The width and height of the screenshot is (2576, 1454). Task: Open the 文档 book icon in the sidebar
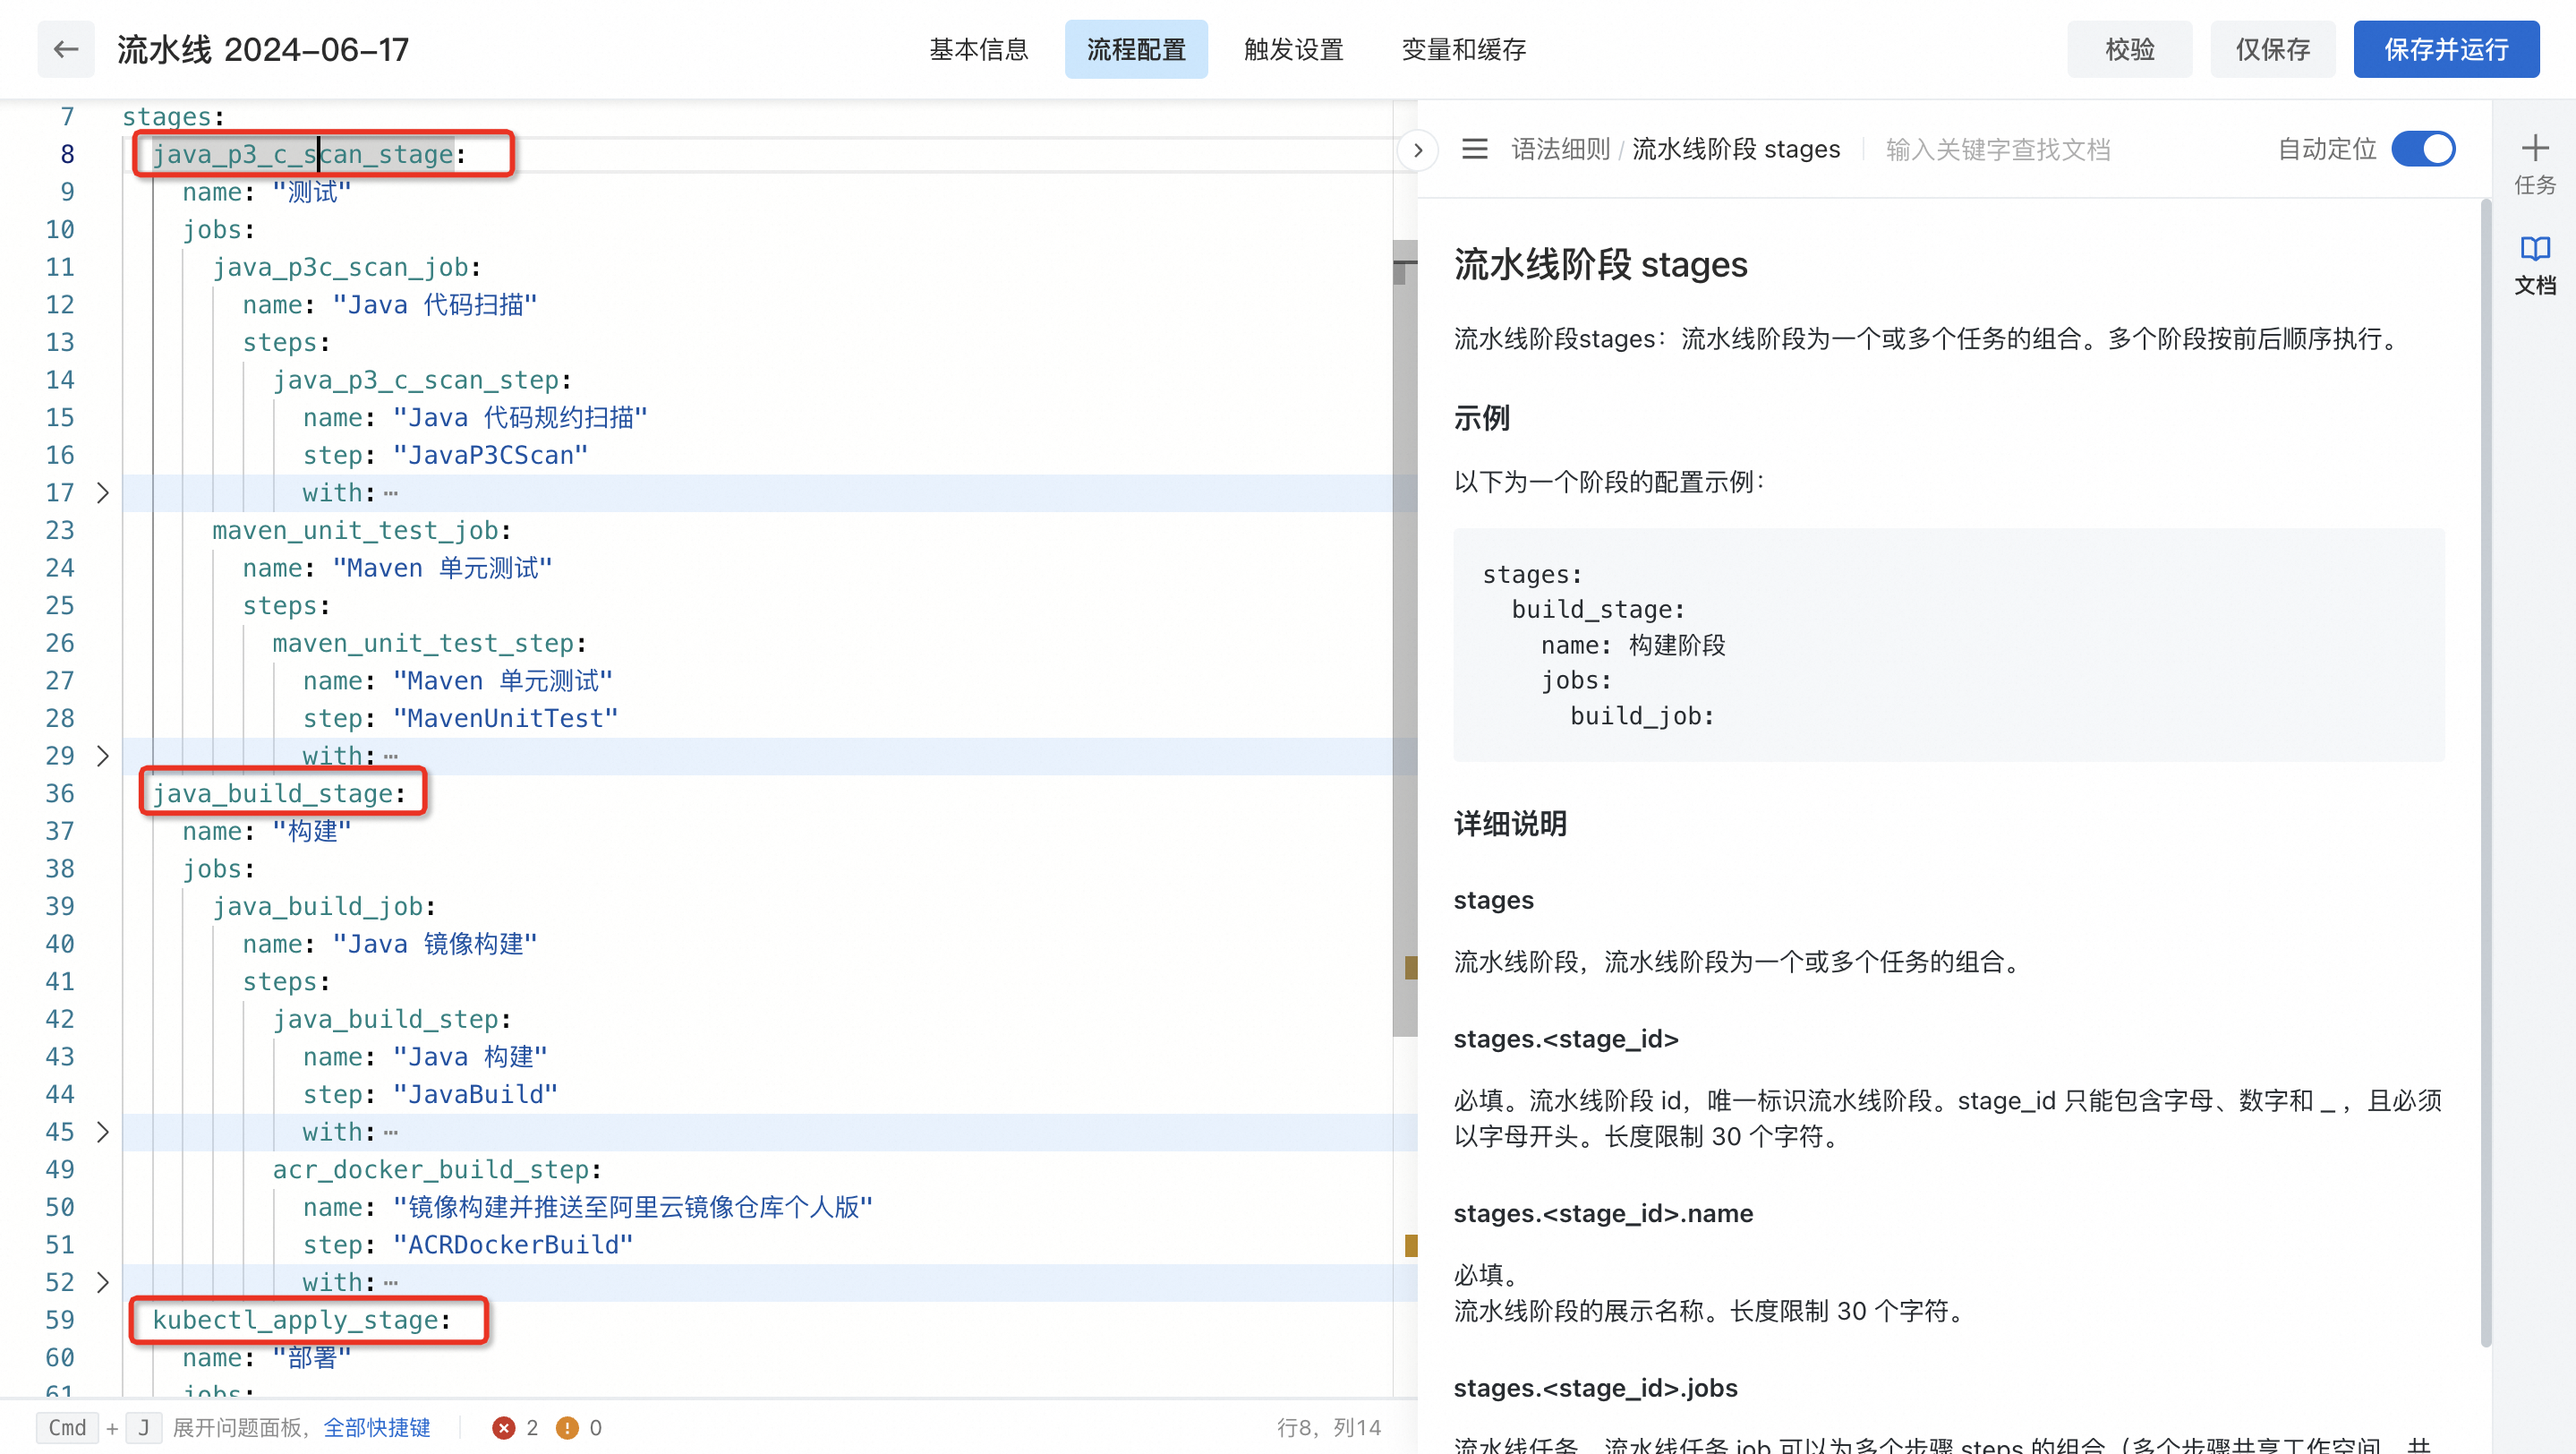click(2534, 266)
